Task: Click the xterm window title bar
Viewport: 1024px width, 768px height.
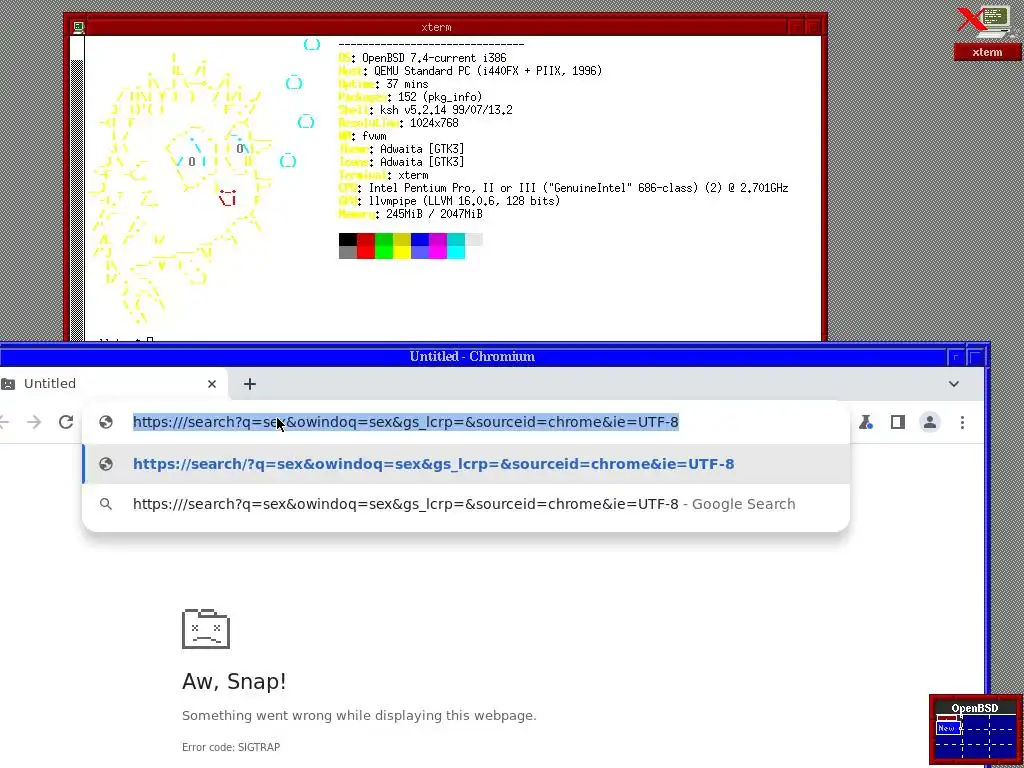Action: pos(436,27)
